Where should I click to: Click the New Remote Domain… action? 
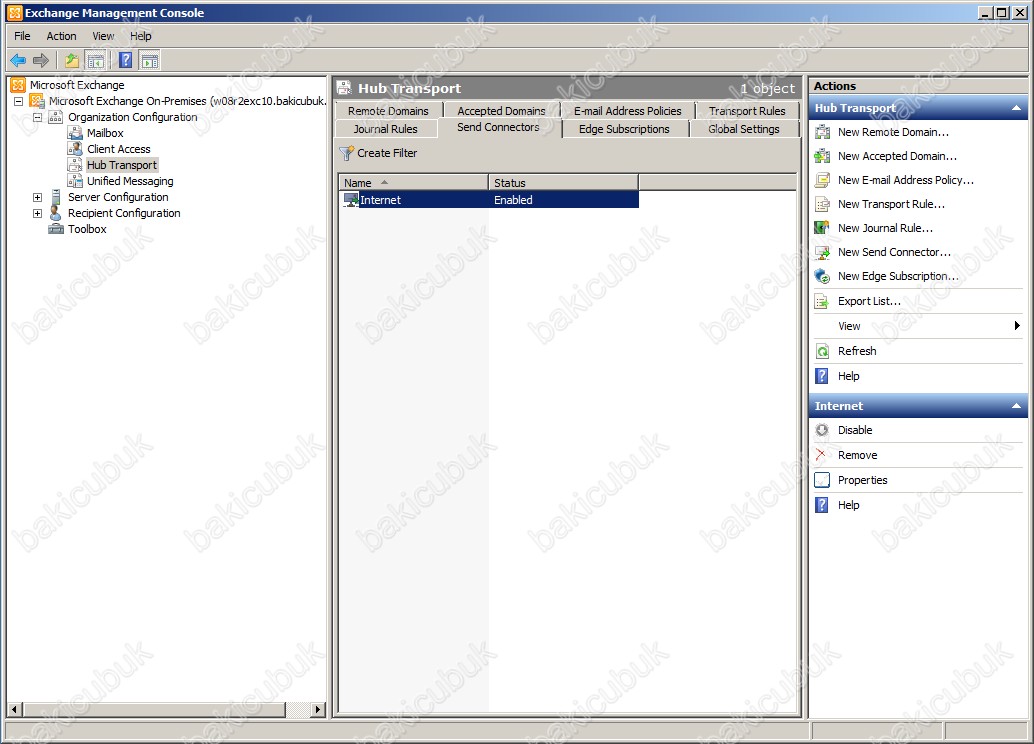(894, 132)
